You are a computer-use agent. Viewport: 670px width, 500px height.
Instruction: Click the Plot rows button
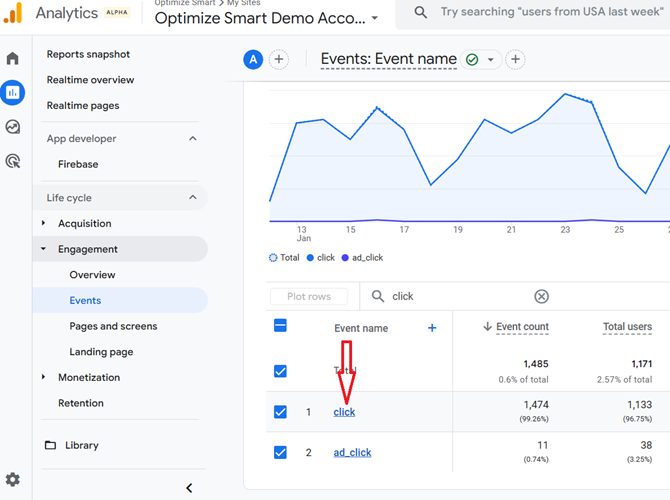point(309,297)
